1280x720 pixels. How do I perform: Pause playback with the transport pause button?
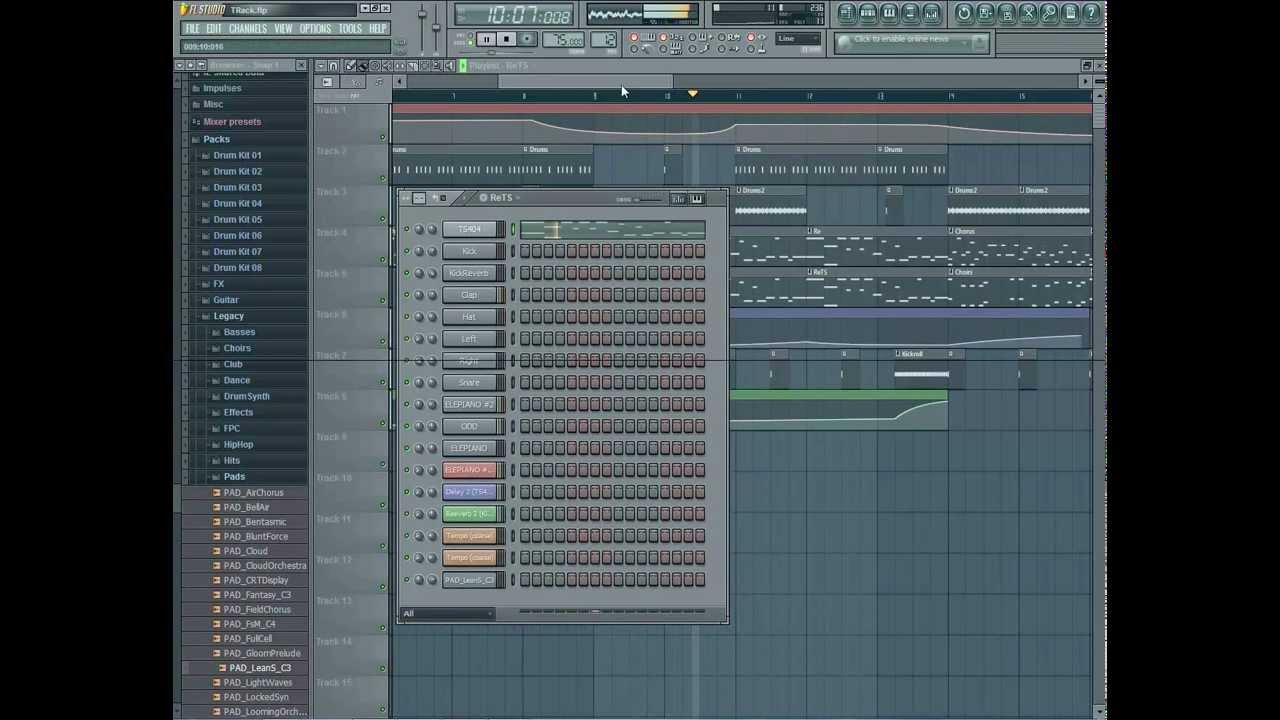[486, 40]
